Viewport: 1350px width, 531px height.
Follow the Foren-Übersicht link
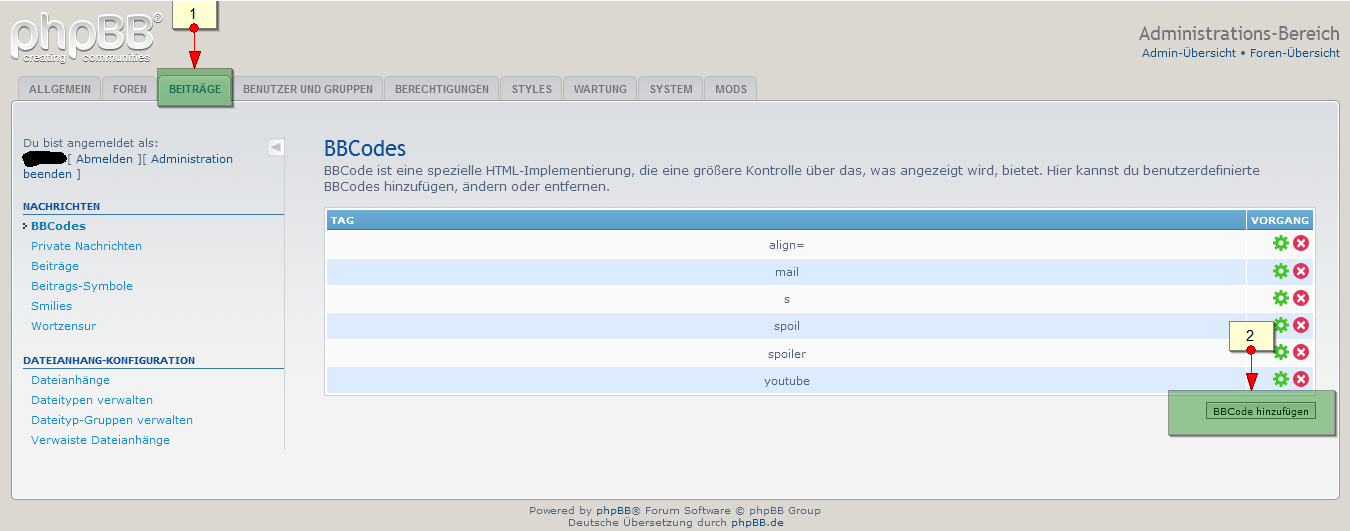(x=1295, y=53)
